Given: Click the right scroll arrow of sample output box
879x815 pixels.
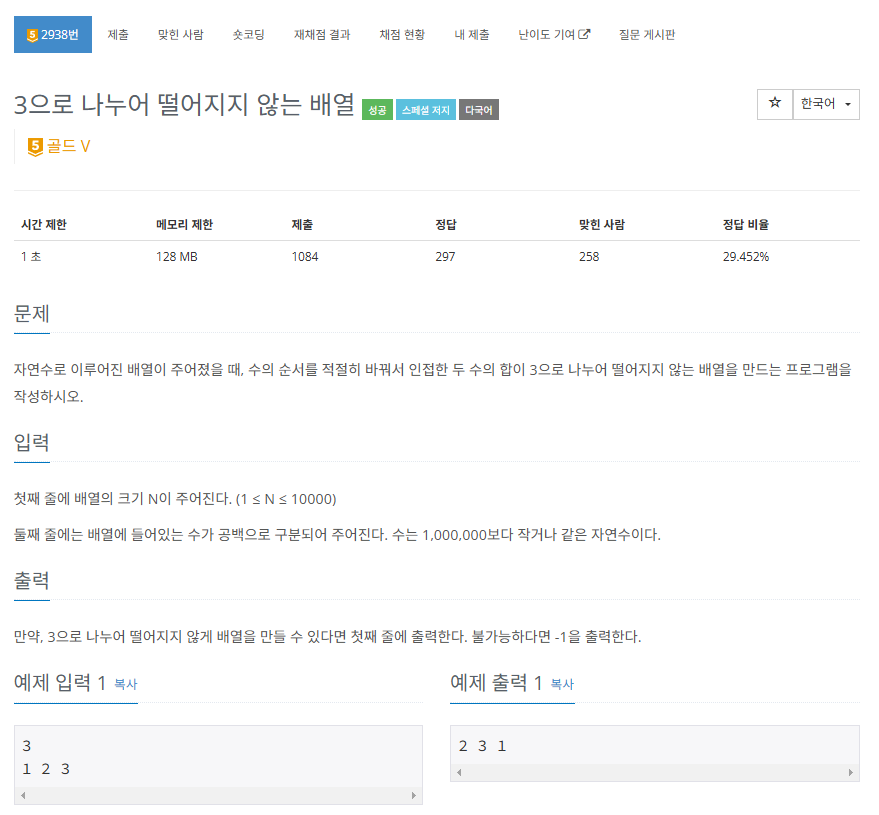Looking at the screenshot, I should 851,772.
